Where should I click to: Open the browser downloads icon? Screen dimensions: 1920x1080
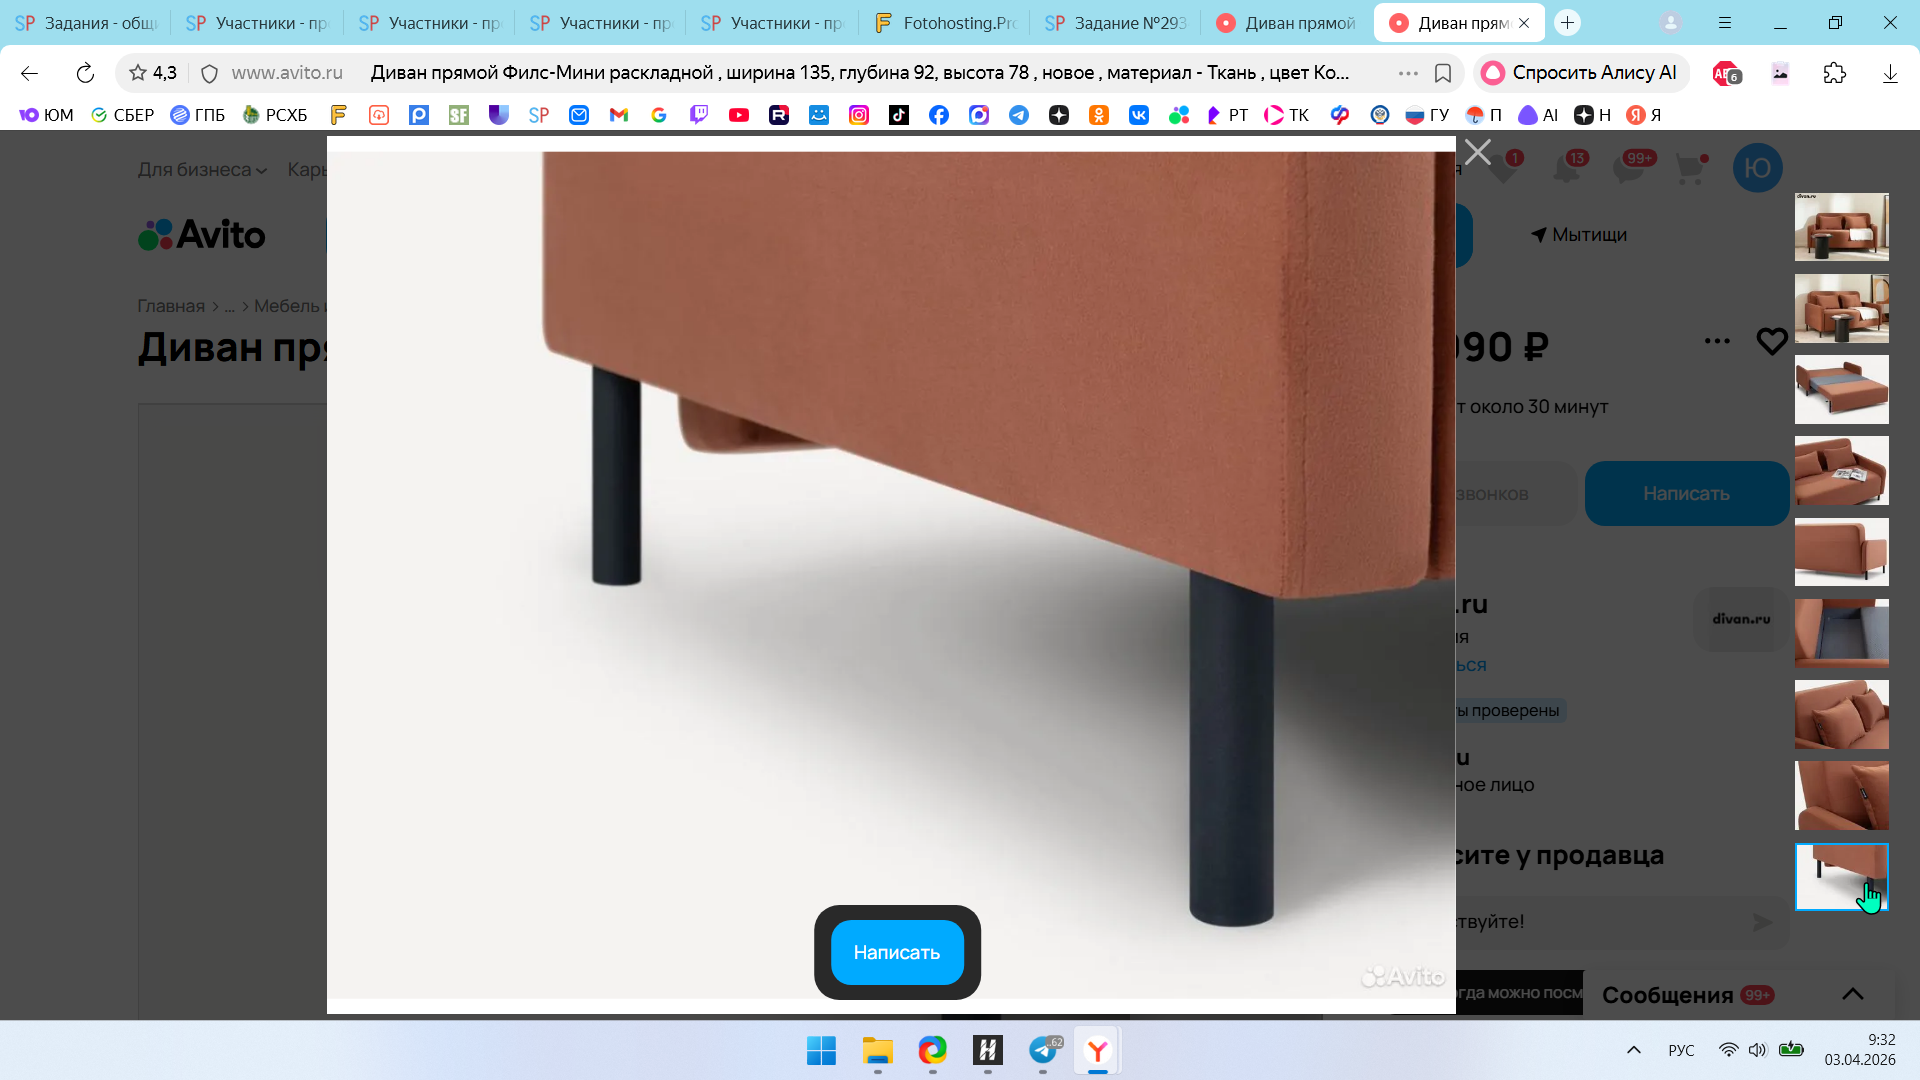pyautogui.click(x=1889, y=73)
